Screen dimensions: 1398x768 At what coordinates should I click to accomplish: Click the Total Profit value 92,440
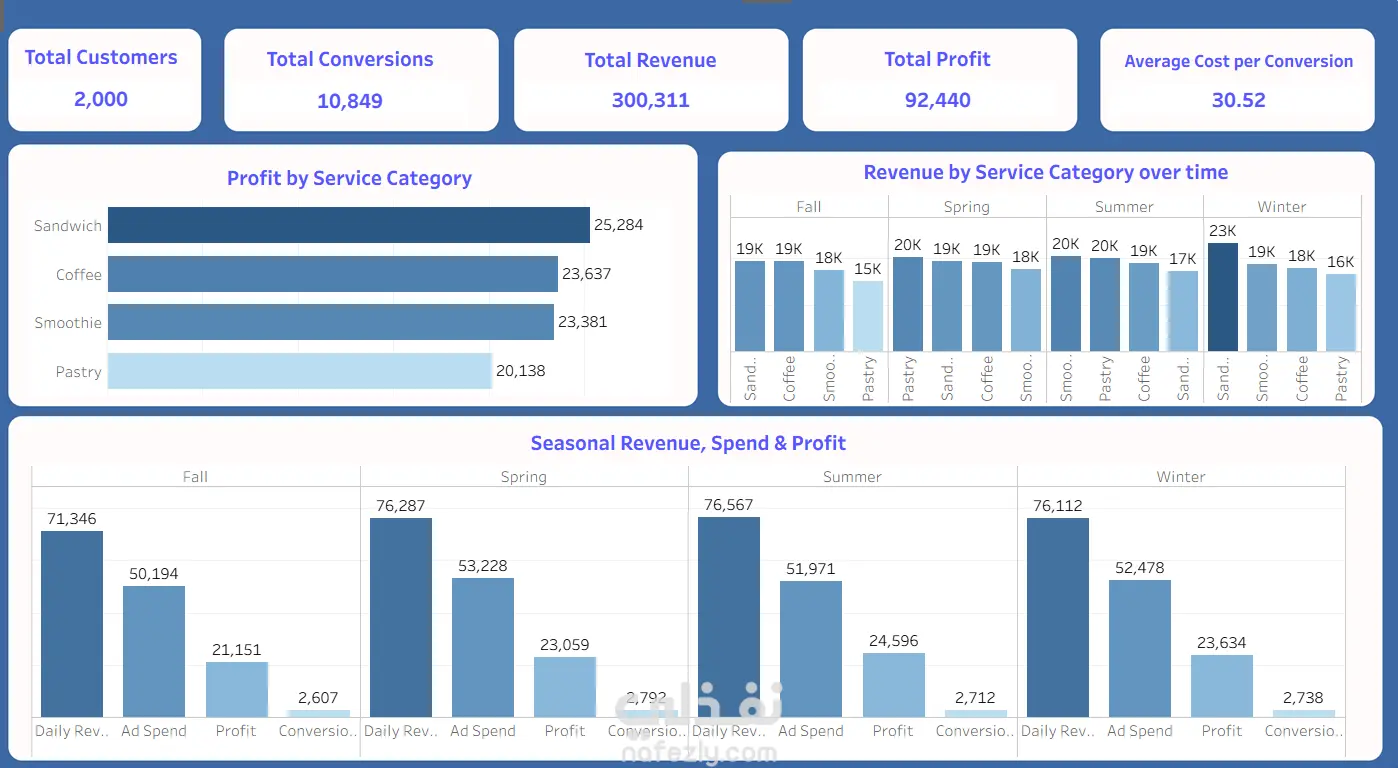pos(937,100)
